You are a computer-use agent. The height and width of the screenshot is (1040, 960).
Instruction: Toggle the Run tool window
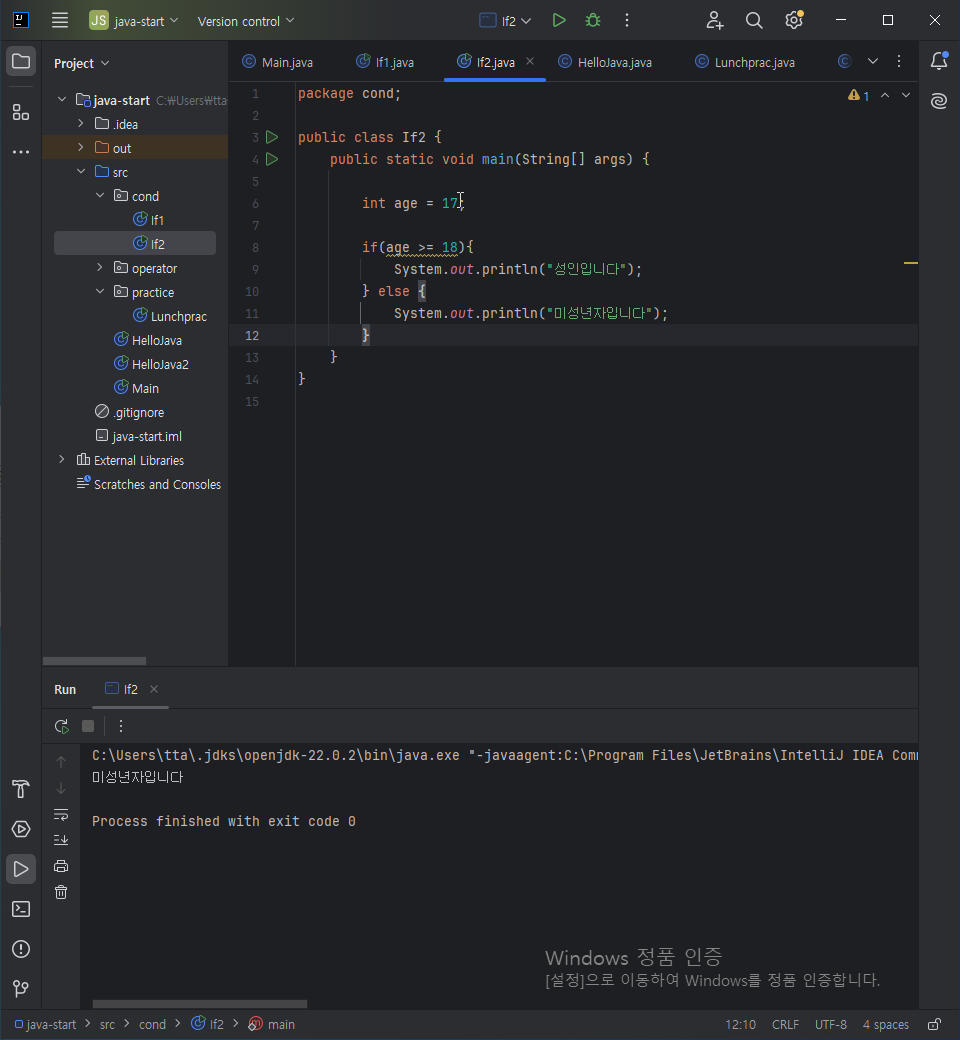pyautogui.click(x=21, y=869)
